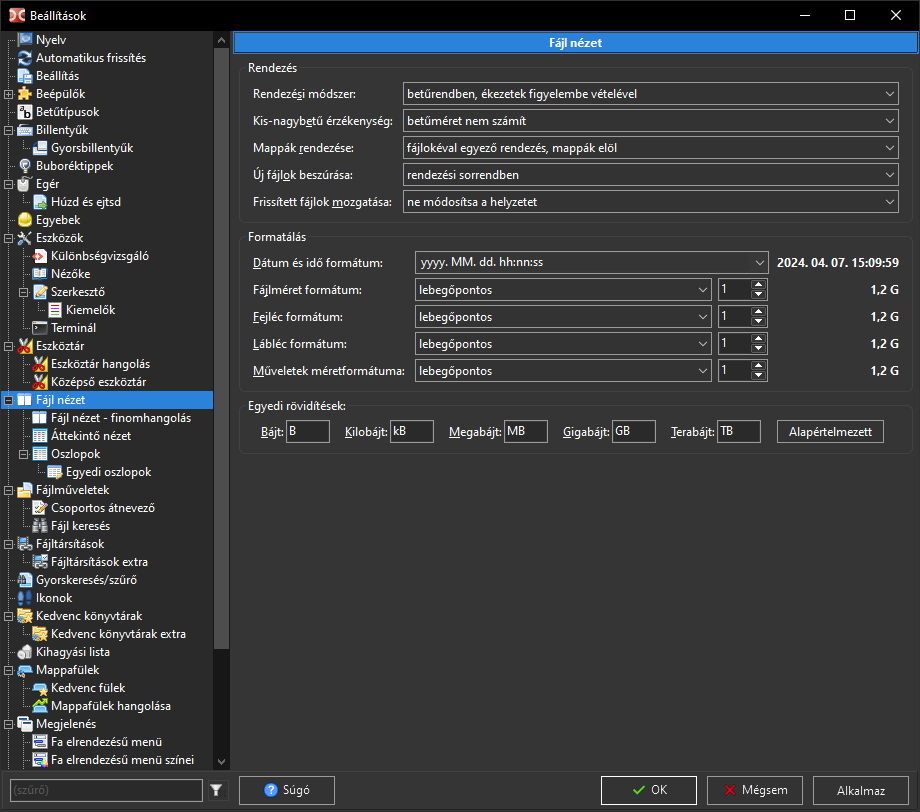Image resolution: width=920 pixels, height=812 pixels.
Task: Click the Egér mouse icon
Action: tap(25, 184)
